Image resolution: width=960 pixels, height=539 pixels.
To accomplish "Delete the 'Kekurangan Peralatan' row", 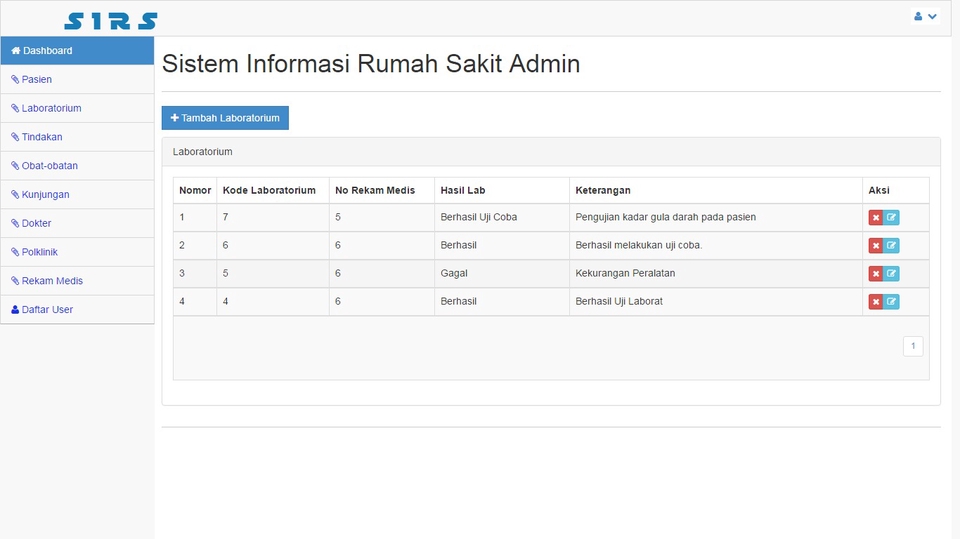I will 875,273.
